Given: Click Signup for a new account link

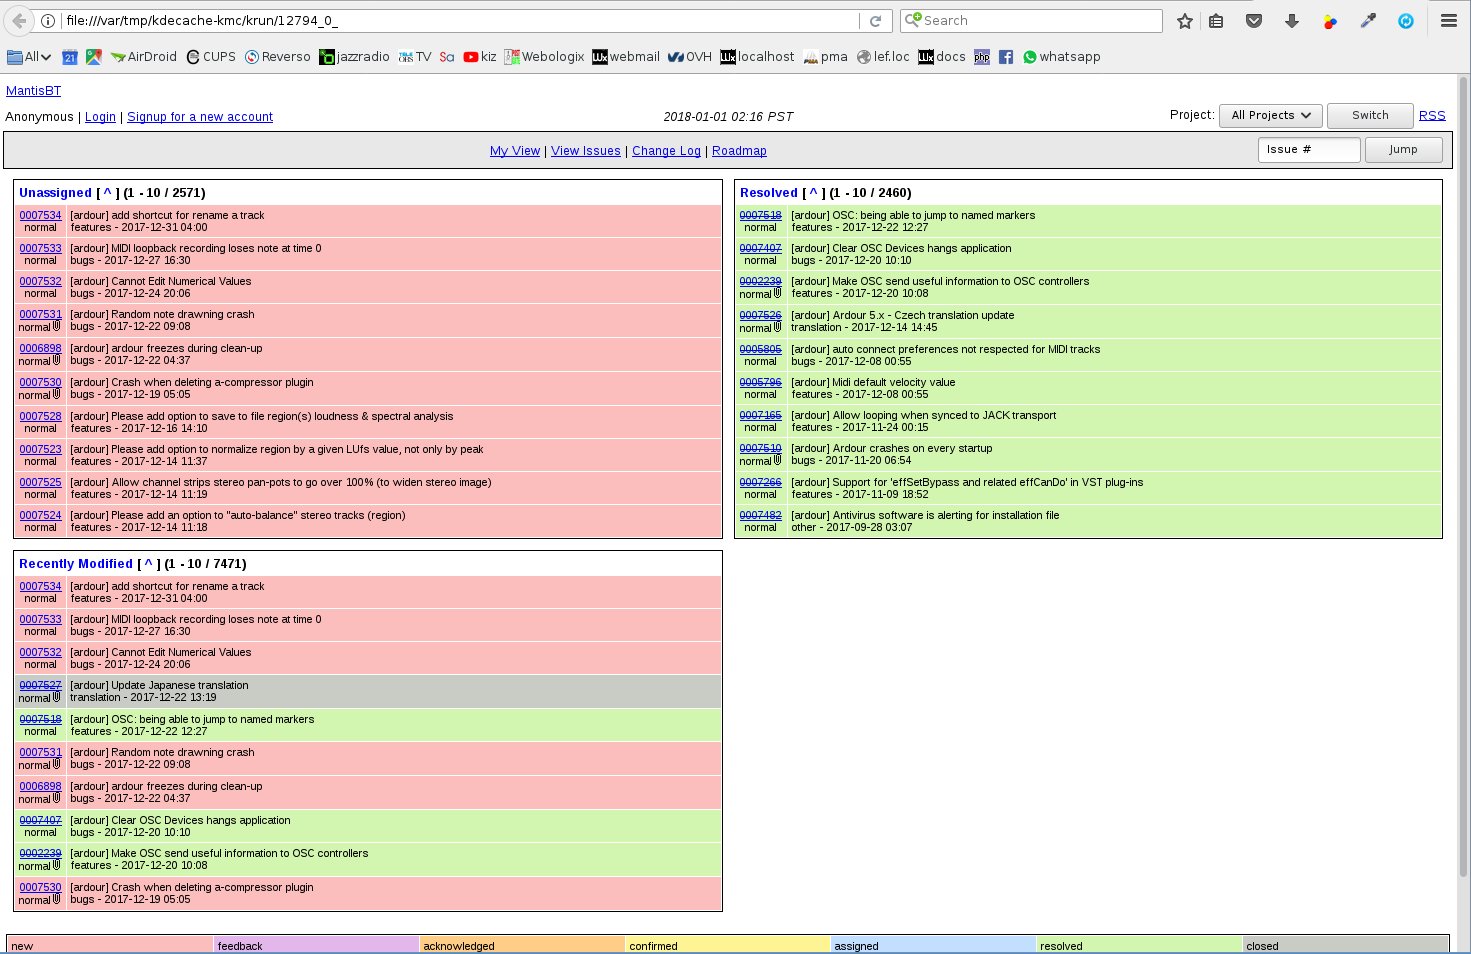Looking at the screenshot, I should [200, 117].
